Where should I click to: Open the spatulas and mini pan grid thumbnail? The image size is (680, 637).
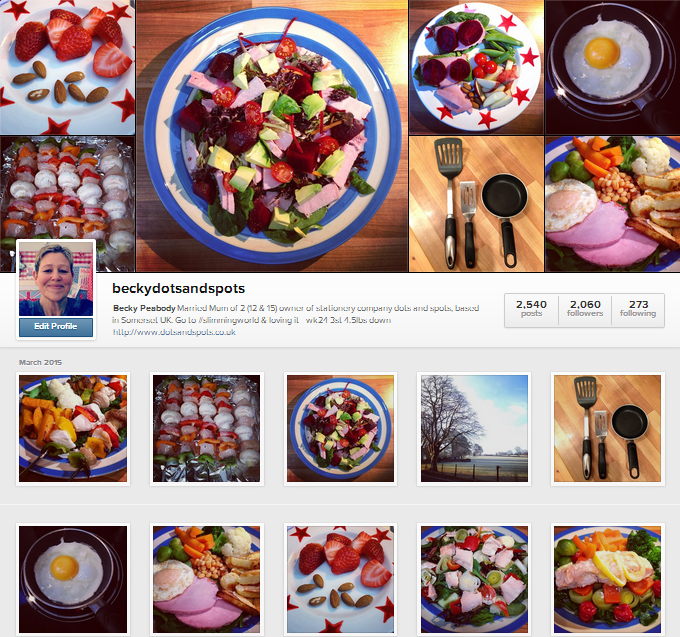pyautogui.click(x=608, y=428)
